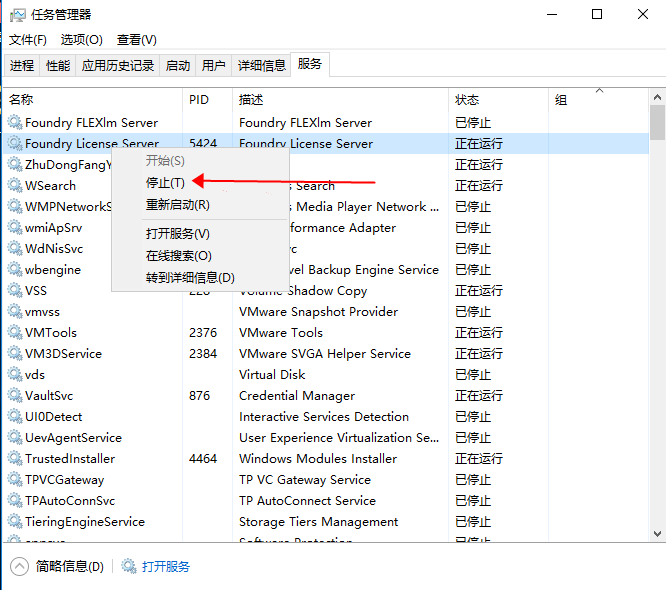The image size is (666, 590).
Task: Select VMware Snapshot Provider description
Action: (x=319, y=312)
